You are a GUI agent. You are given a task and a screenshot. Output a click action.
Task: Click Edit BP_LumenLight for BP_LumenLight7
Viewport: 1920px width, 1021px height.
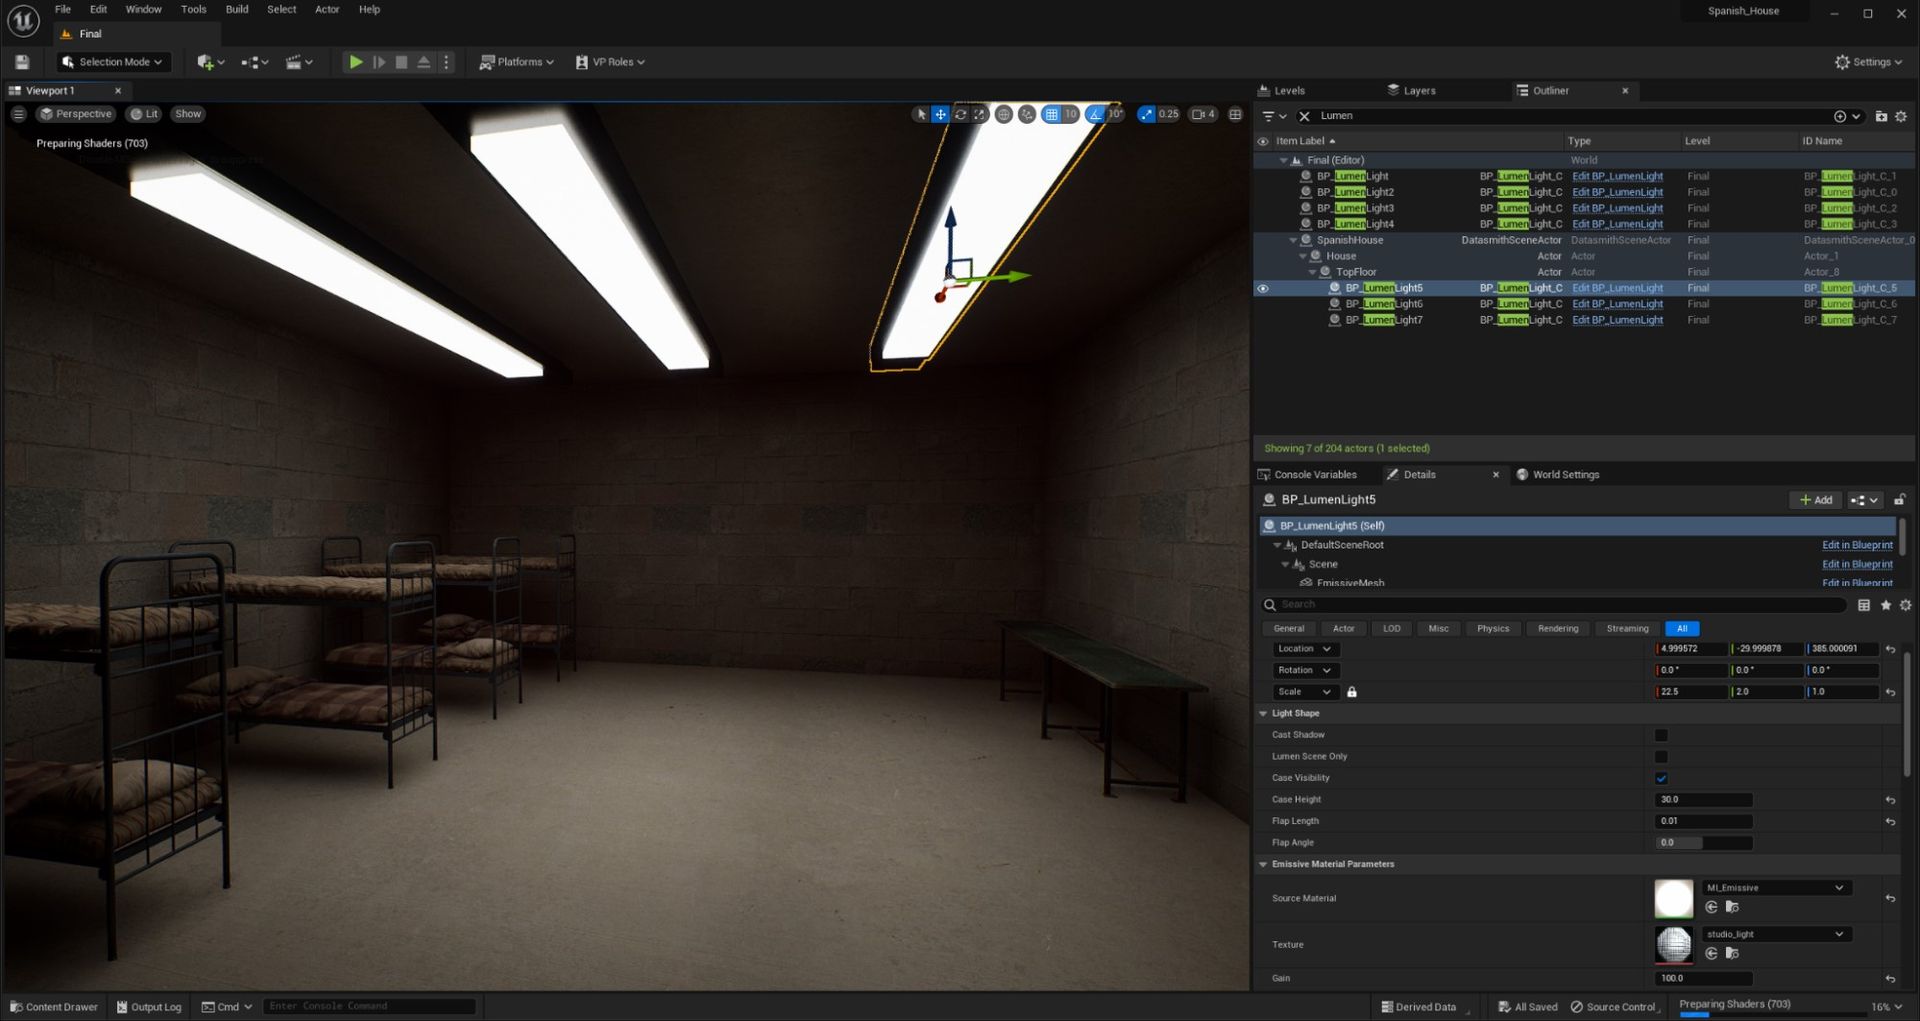(1616, 320)
